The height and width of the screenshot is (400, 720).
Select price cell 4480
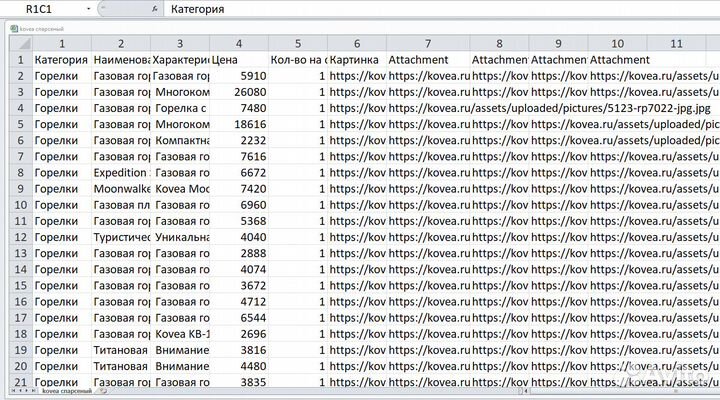pyautogui.click(x=239, y=366)
